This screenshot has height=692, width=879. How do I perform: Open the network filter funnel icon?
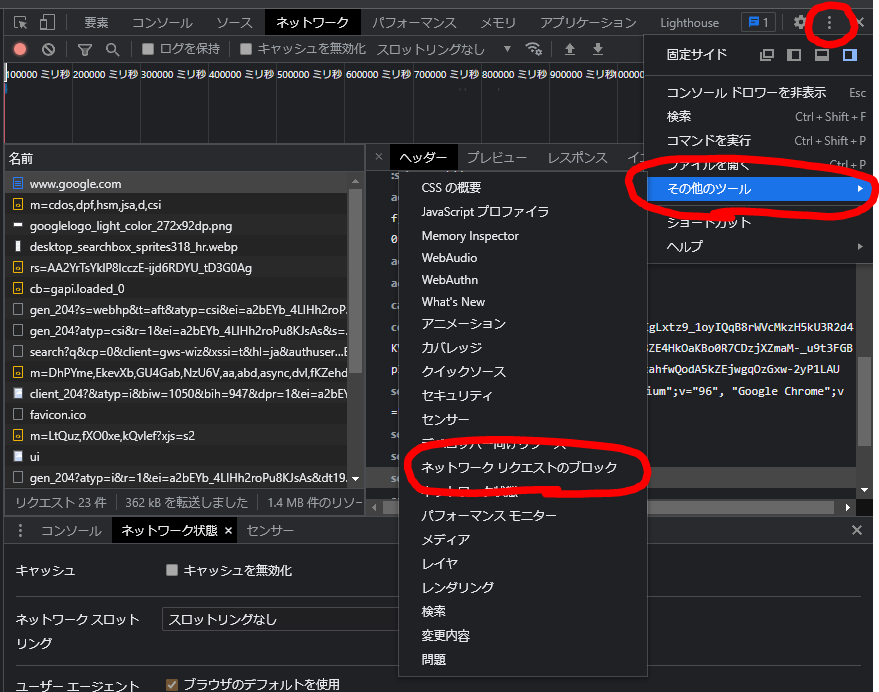point(85,50)
